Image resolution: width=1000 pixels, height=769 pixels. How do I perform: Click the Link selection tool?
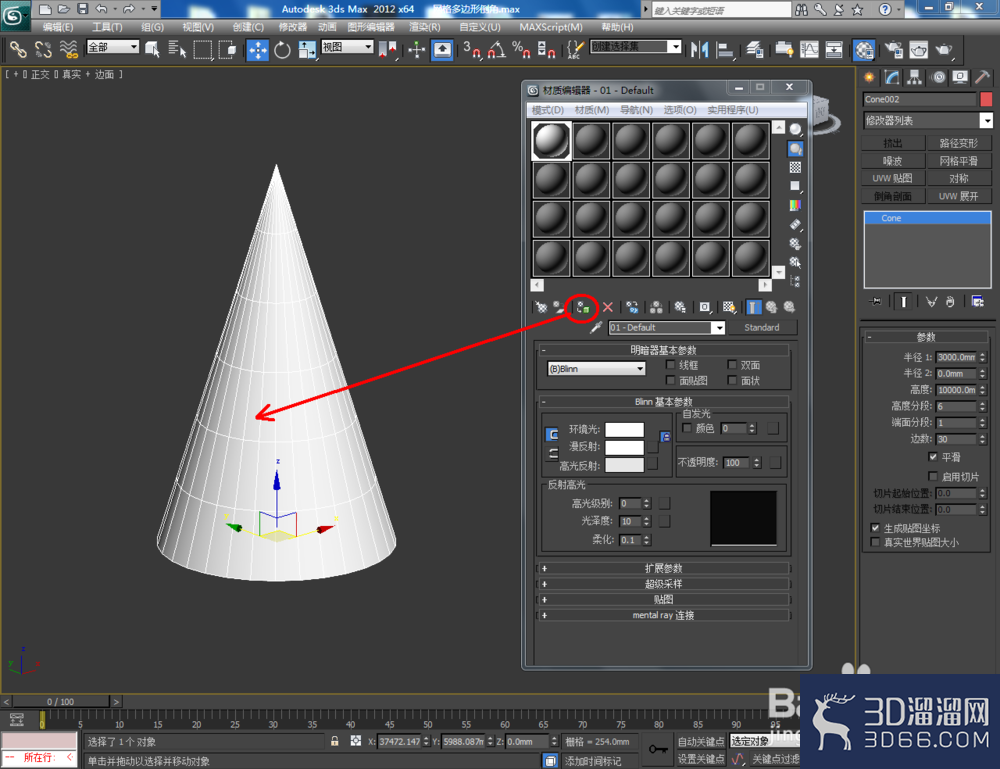pos(18,50)
